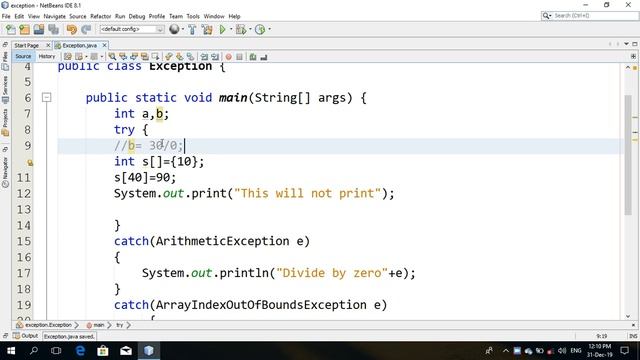Click the Uncomment editor toolbar icon

(264, 57)
